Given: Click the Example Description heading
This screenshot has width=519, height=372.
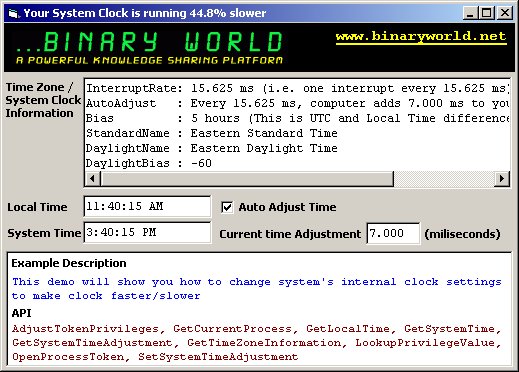Looking at the screenshot, I should pos(69,263).
